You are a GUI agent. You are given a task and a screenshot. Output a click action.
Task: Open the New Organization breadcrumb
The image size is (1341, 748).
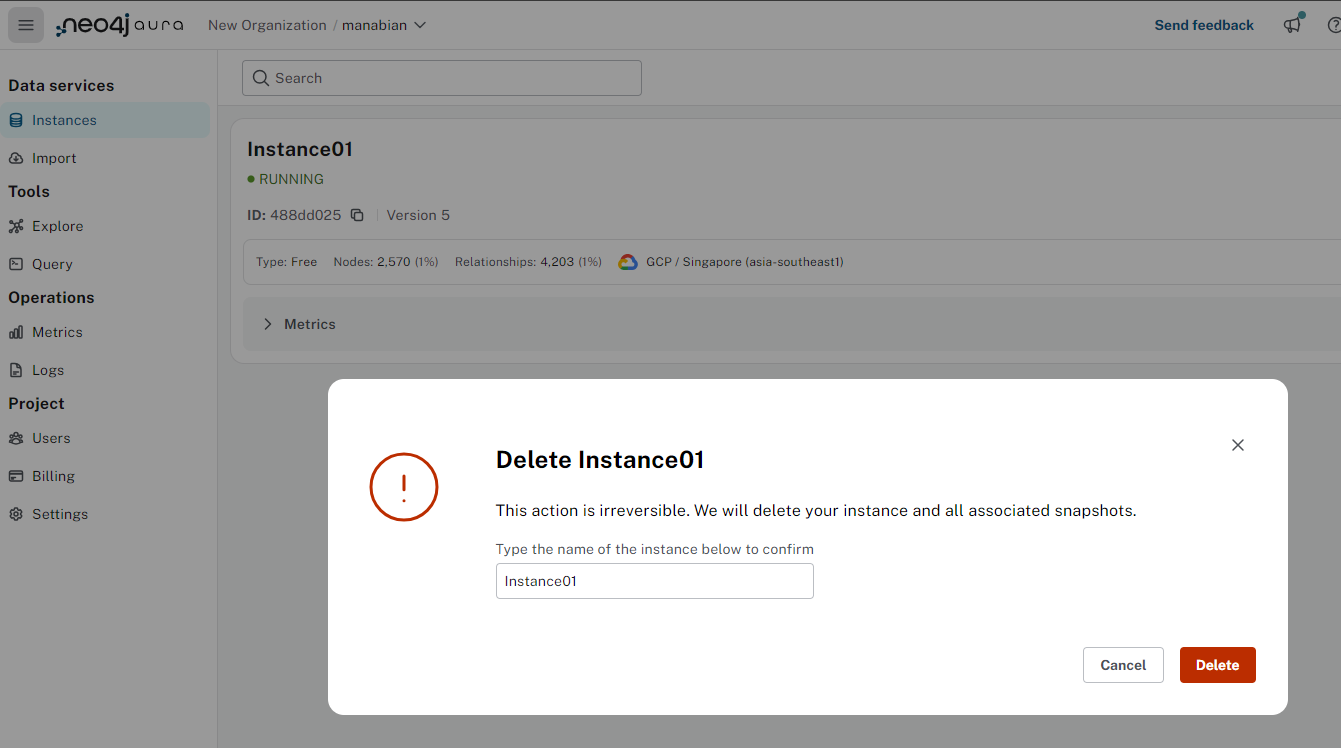coord(267,25)
